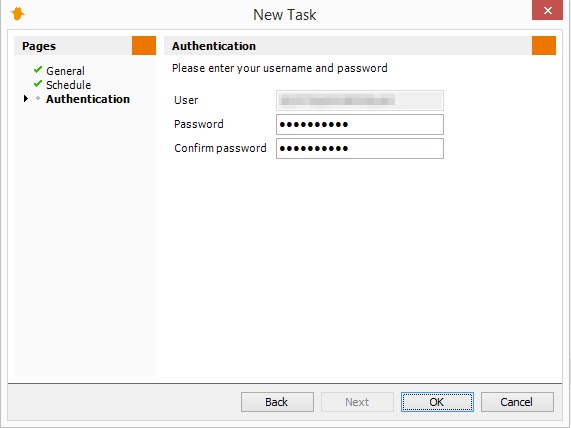Click the black arrow marker beside Authentication page

pyautogui.click(x=25, y=98)
